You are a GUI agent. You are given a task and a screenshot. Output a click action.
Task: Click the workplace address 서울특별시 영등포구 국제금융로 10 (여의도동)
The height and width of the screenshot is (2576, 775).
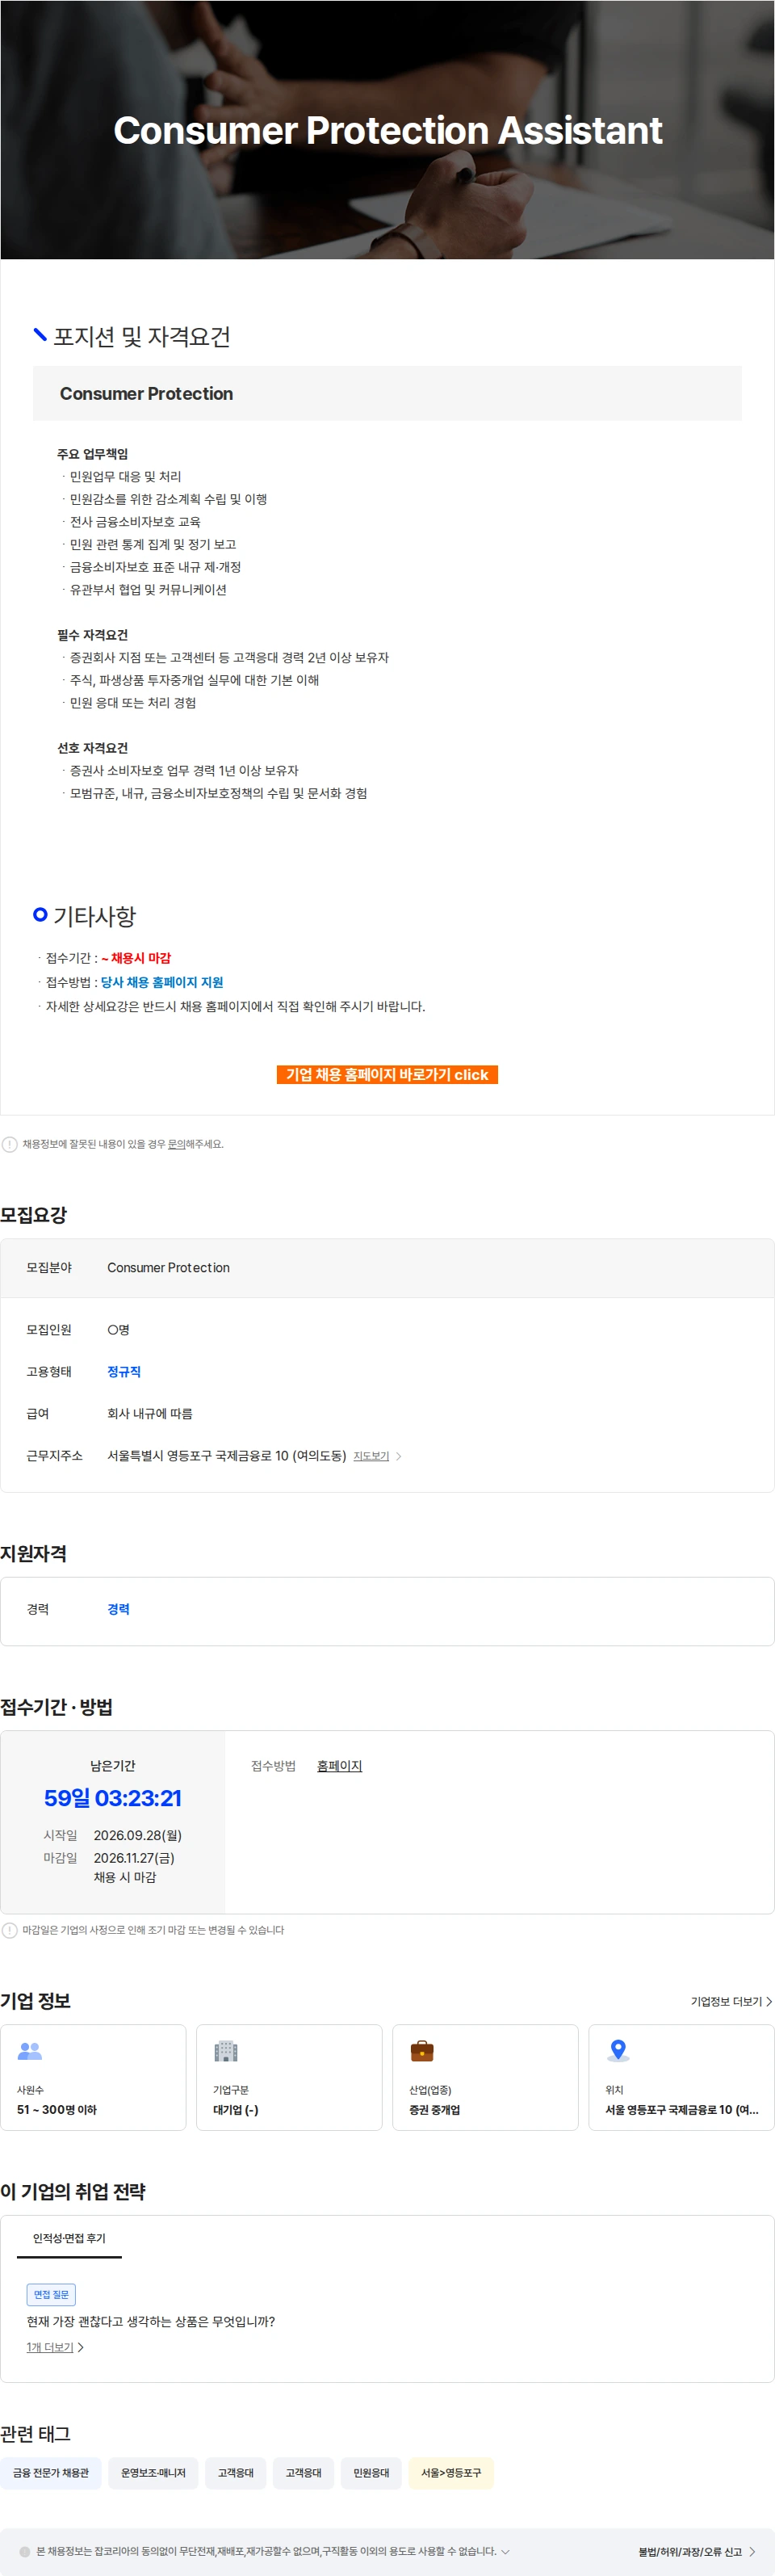pyautogui.click(x=227, y=1456)
